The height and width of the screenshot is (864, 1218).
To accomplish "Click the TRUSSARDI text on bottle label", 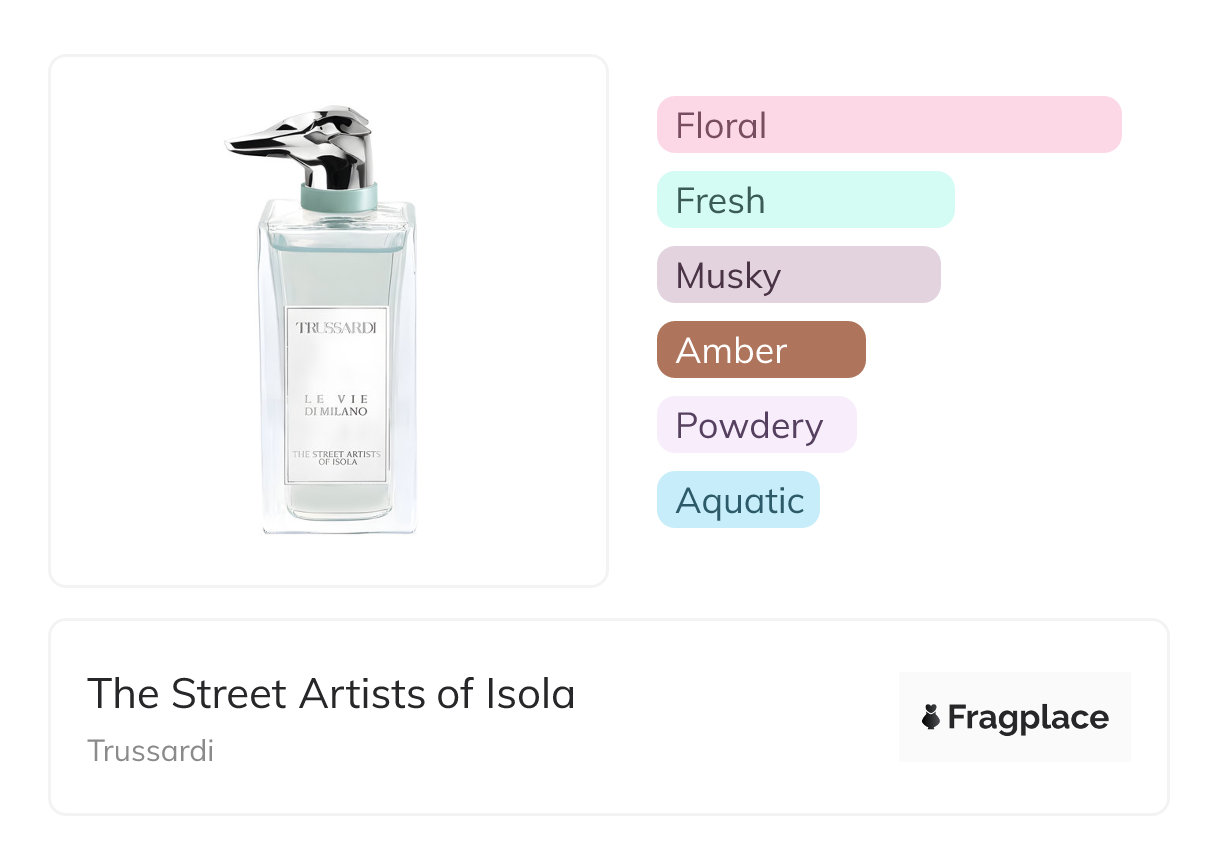I will pyautogui.click(x=336, y=327).
